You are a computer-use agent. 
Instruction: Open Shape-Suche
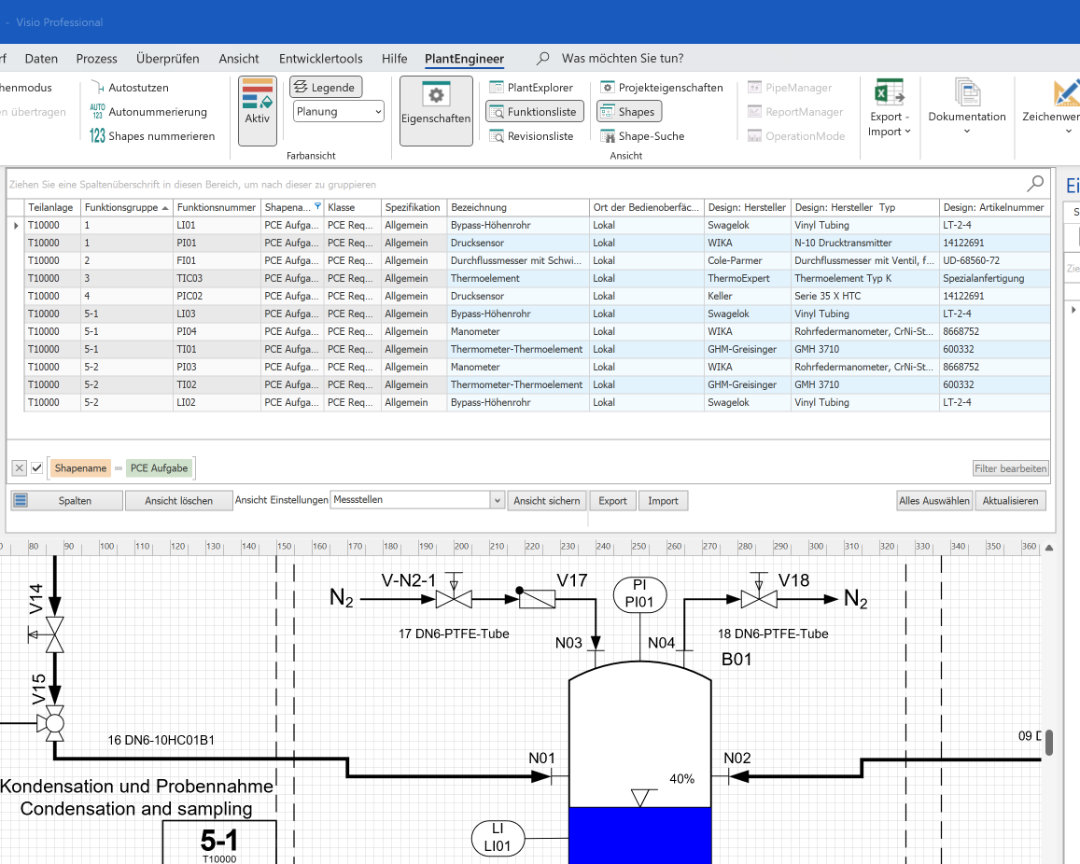tap(642, 136)
